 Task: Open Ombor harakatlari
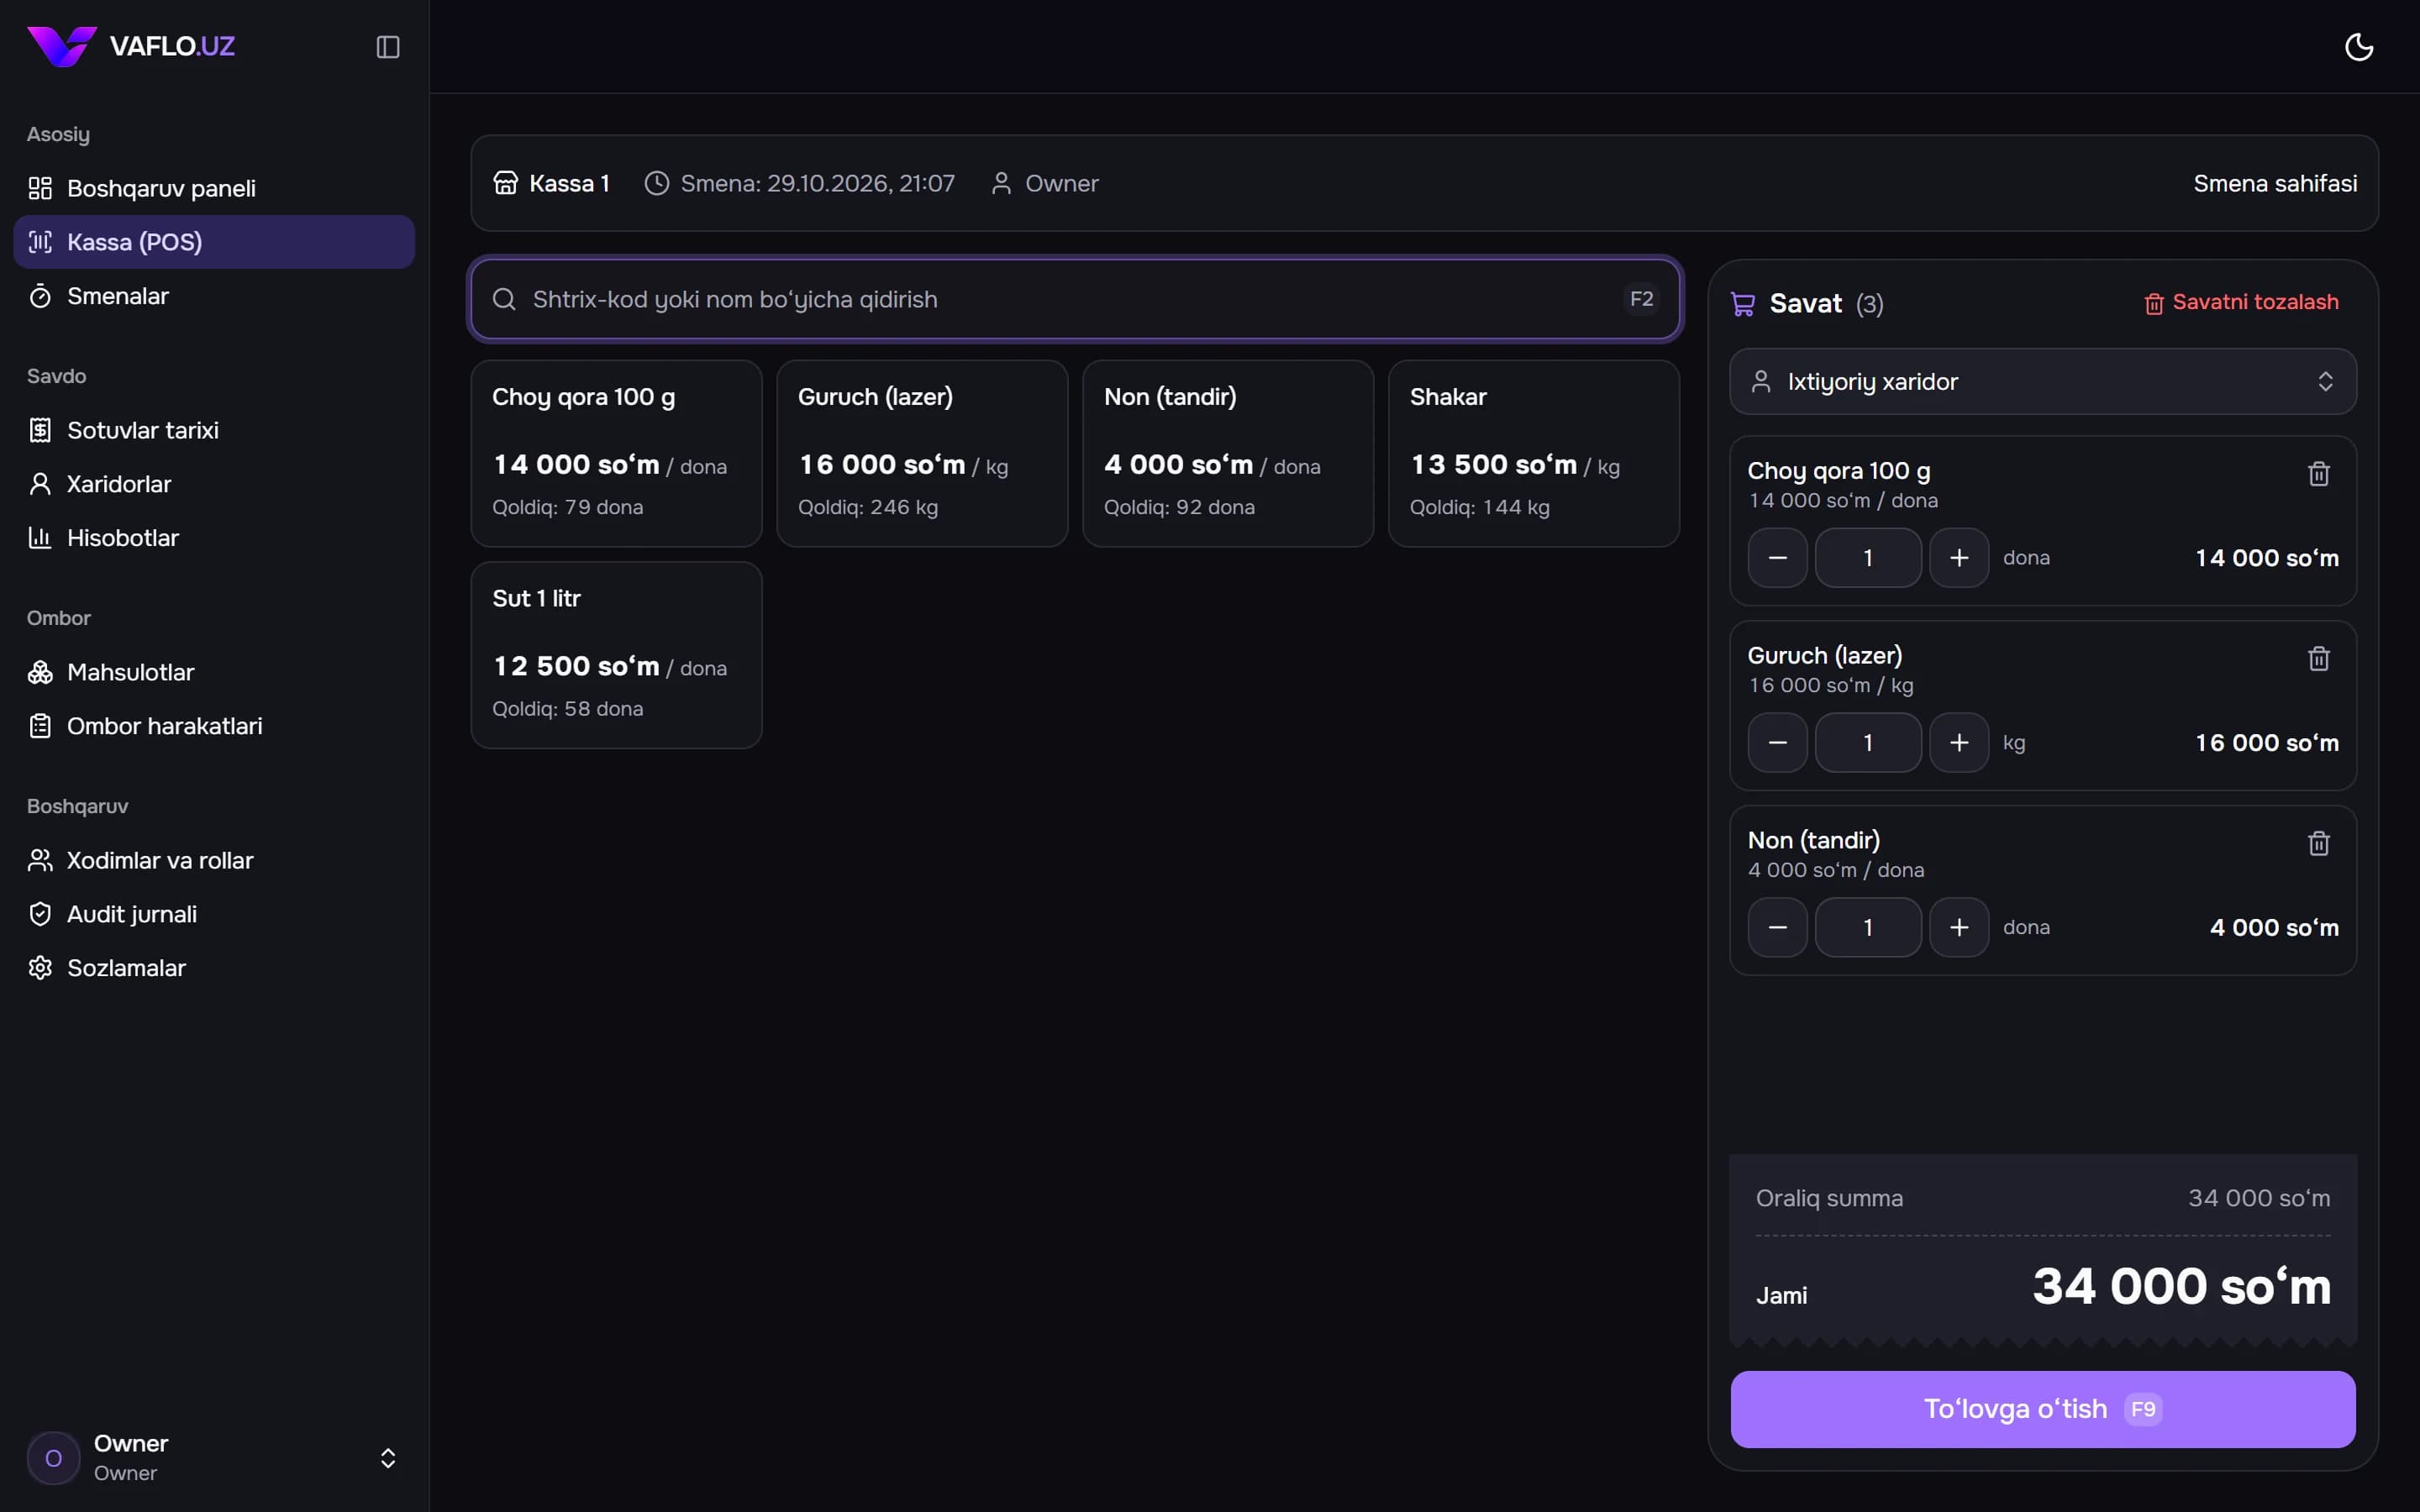(x=213, y=726)
